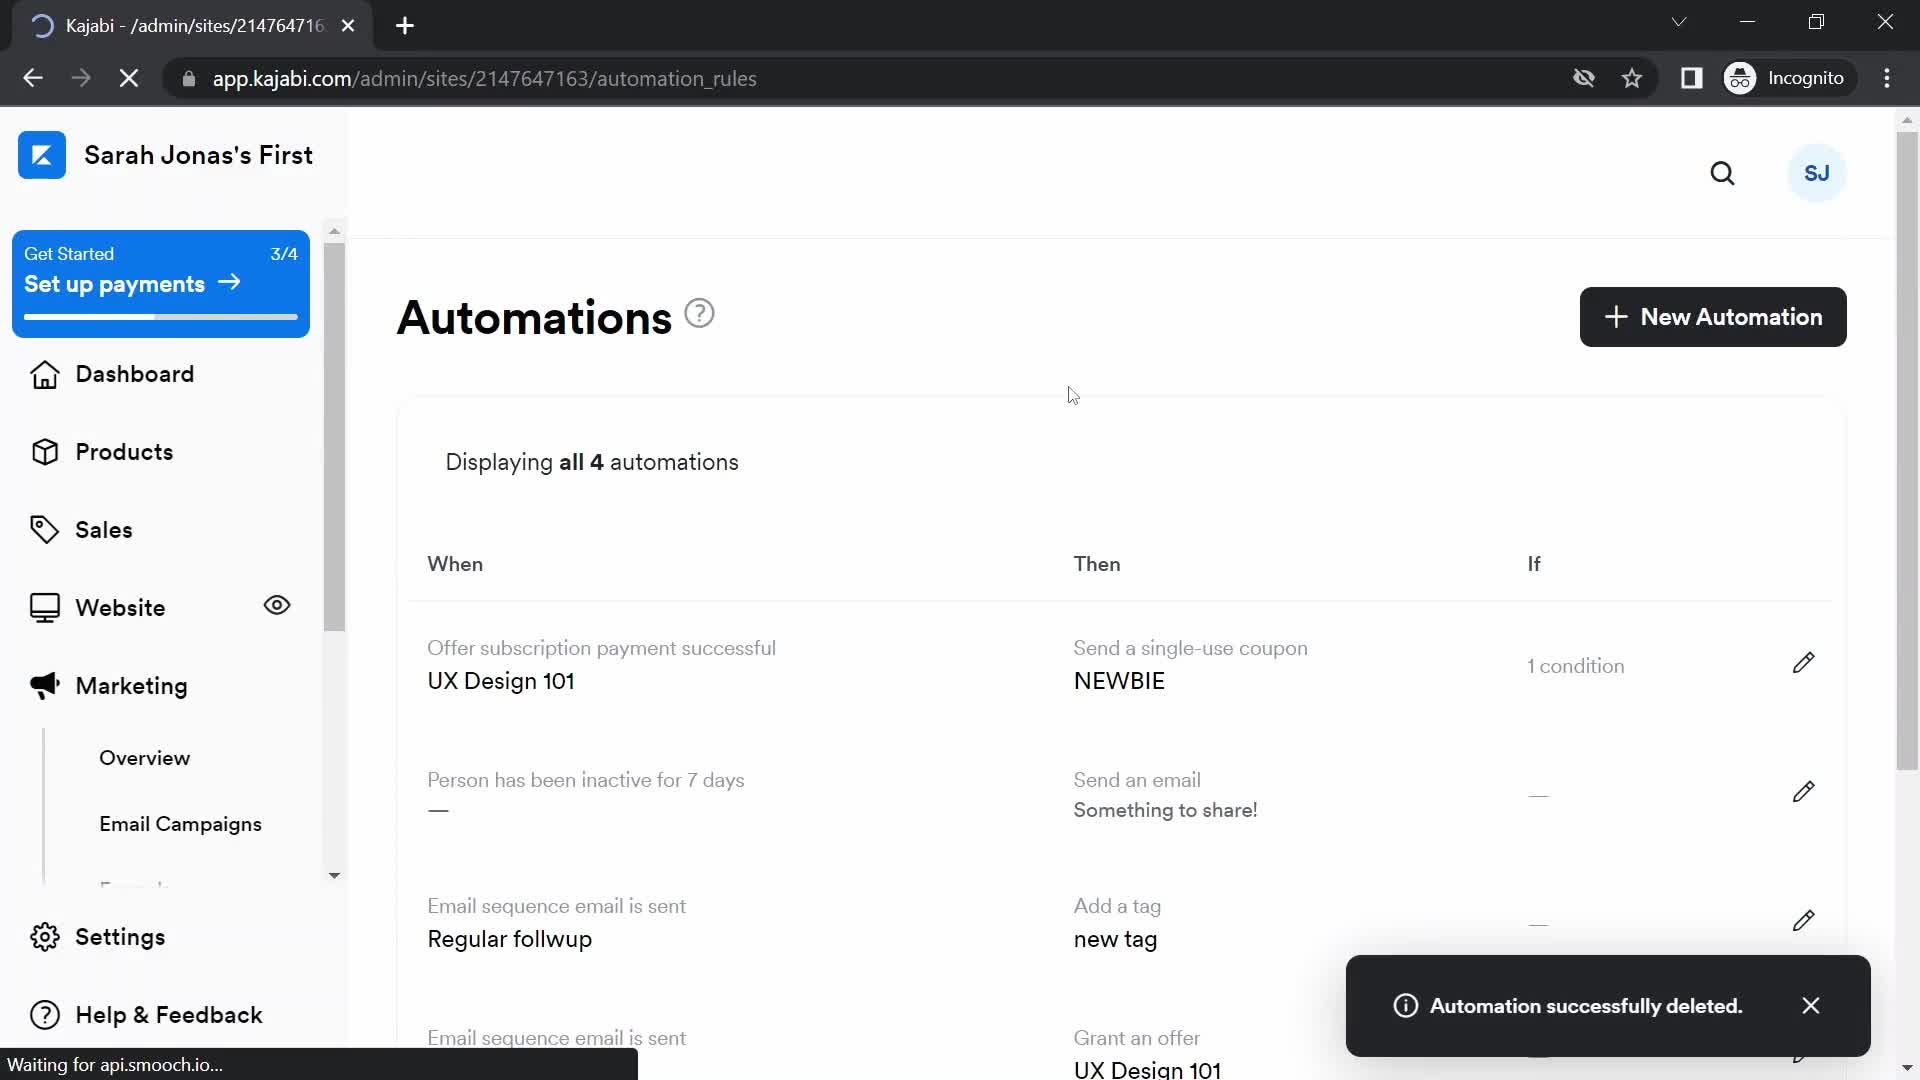Click the New Automation button
The height and width of the screenshot is (1080, 1920).
pos(1712,317)
